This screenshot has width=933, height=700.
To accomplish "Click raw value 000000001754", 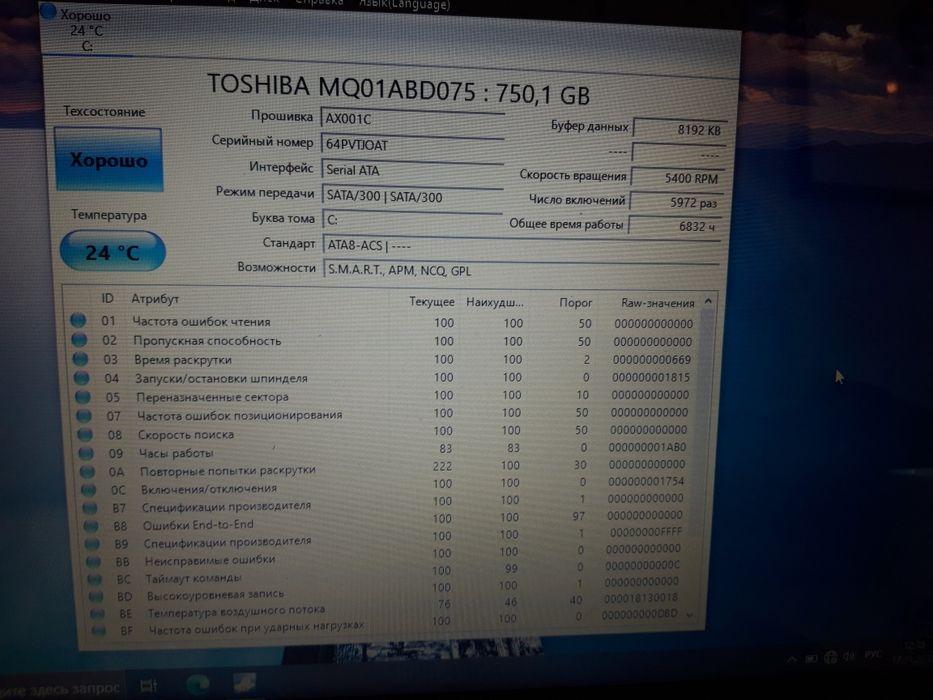I will pyautogui.click(x=646, y=481).
